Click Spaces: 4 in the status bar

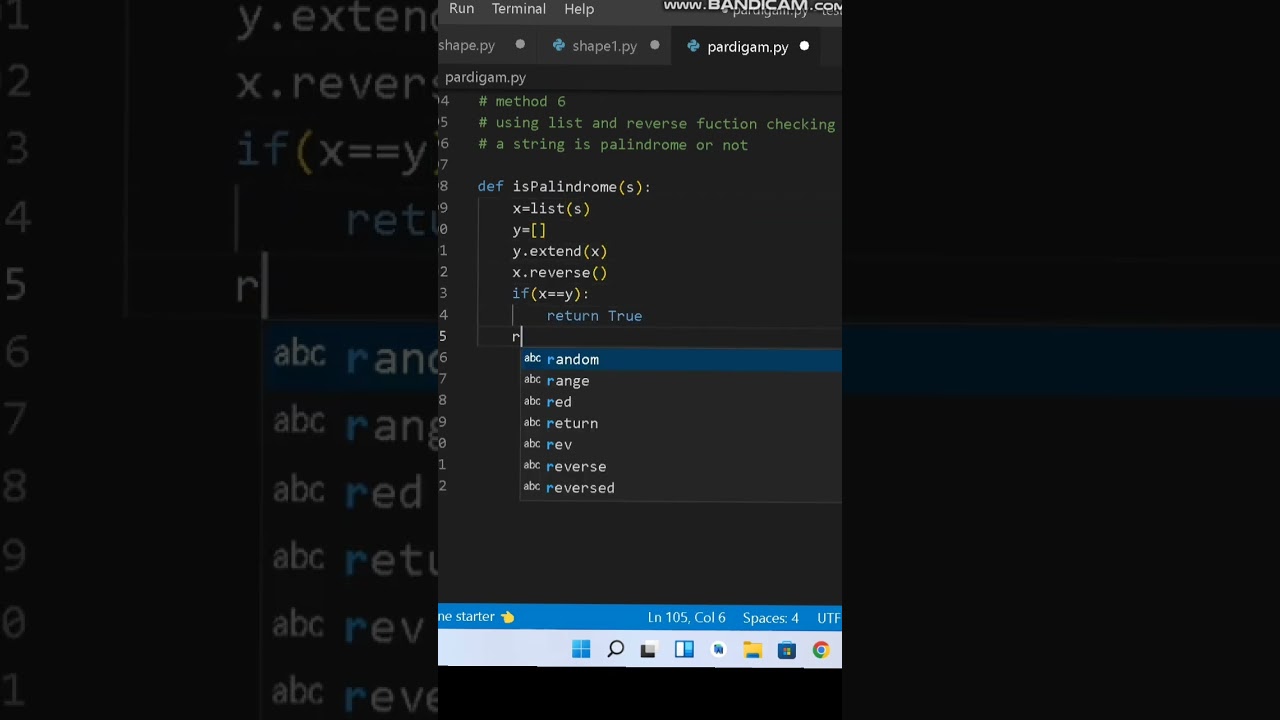(771, 618)
